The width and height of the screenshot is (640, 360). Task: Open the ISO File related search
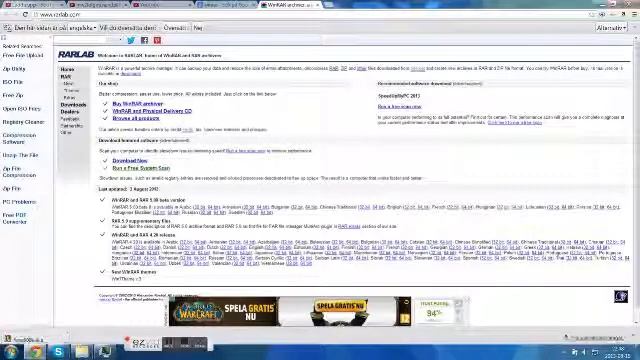click(13, 82)
